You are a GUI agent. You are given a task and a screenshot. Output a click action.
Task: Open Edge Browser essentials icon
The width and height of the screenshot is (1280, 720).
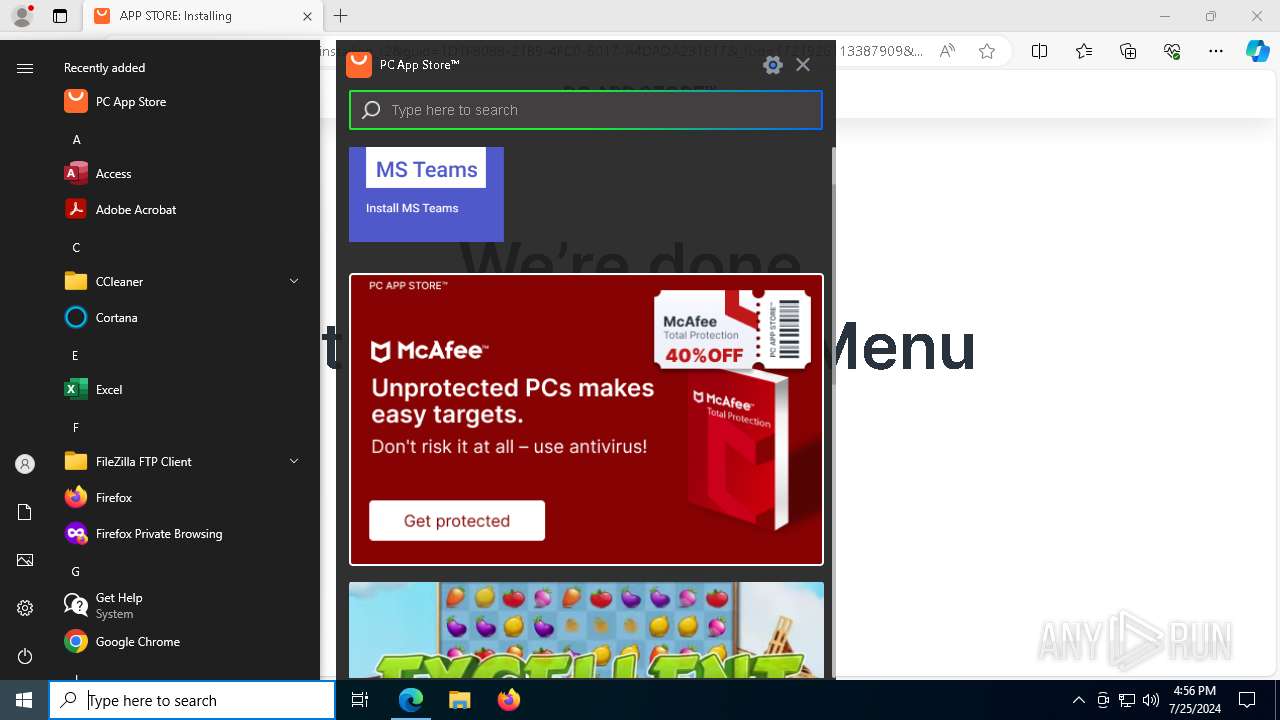1172,51
